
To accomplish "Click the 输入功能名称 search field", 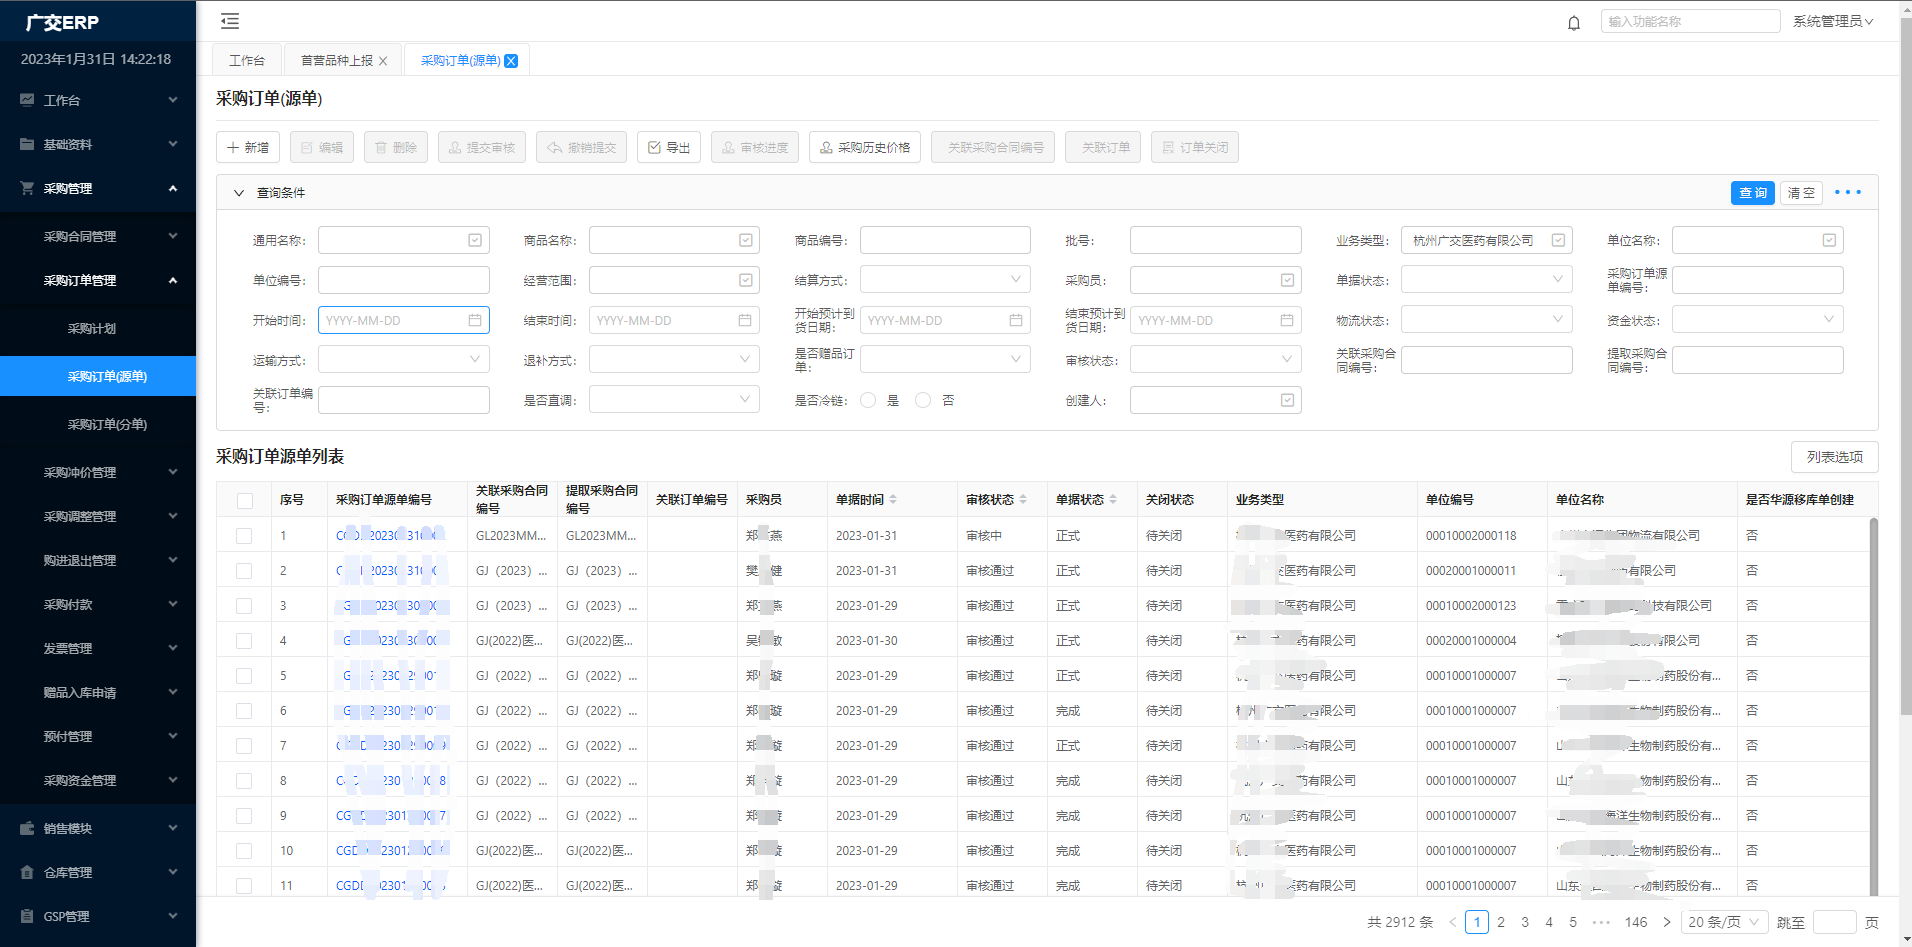I will click(1690, 21).
